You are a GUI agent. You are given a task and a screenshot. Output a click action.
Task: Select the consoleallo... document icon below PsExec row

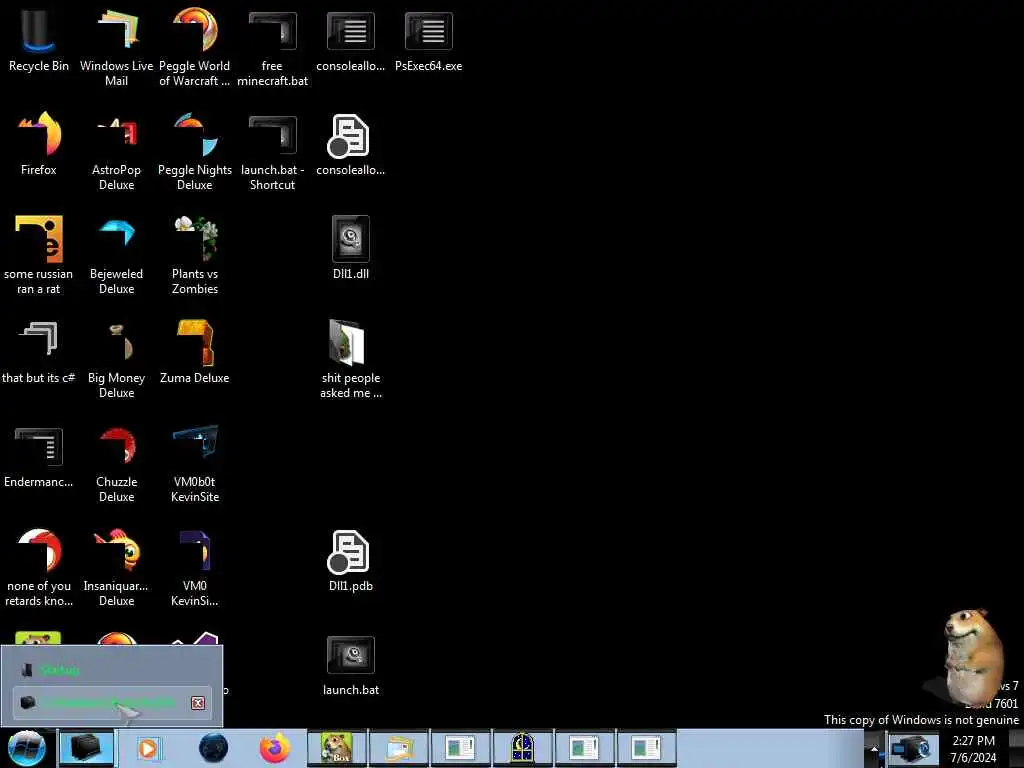point(351,144)
